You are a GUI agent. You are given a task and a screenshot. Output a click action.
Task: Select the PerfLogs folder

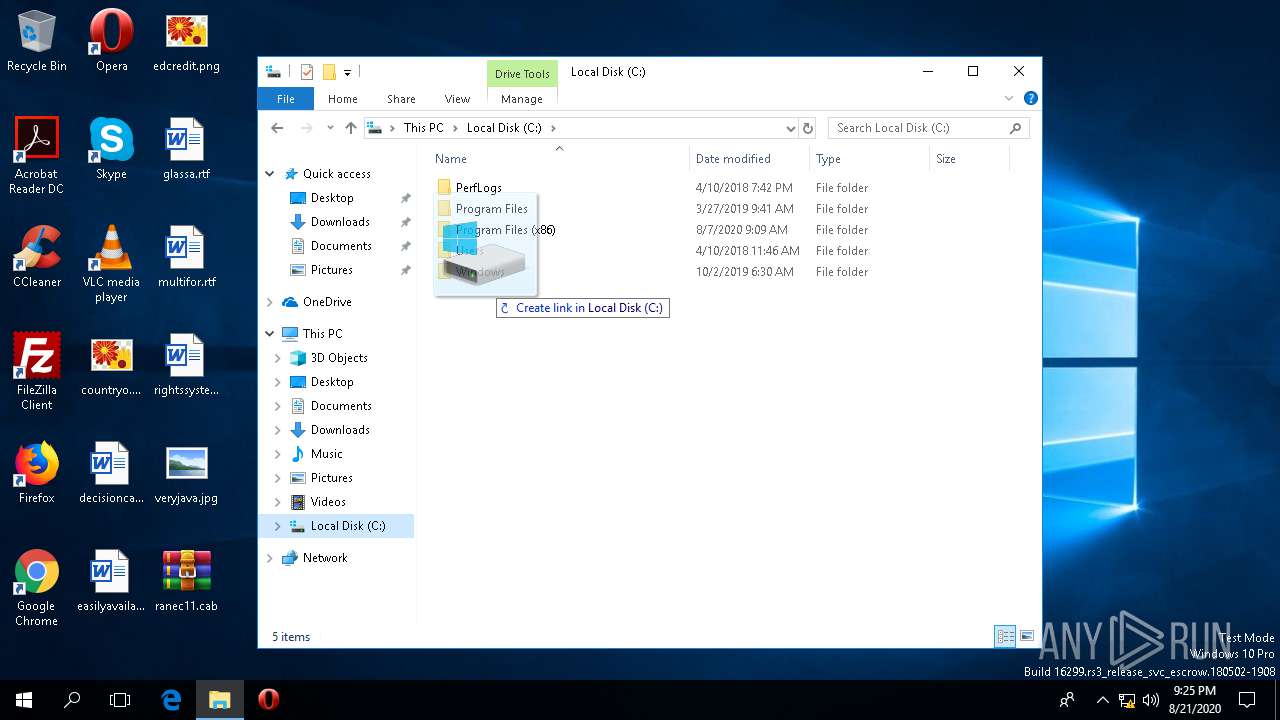click(479, 188)
